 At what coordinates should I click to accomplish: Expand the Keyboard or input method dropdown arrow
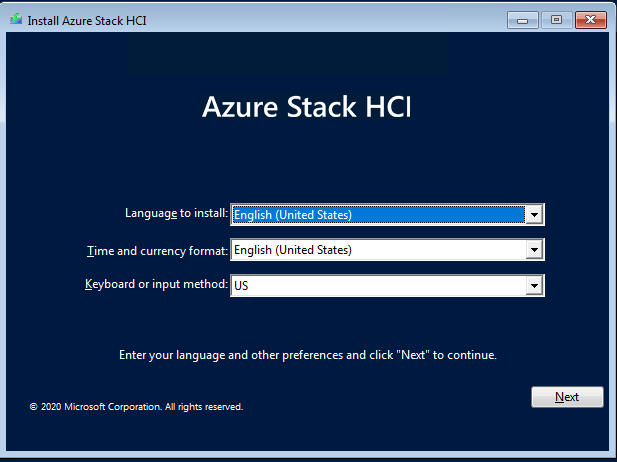[x=534, y=286]
